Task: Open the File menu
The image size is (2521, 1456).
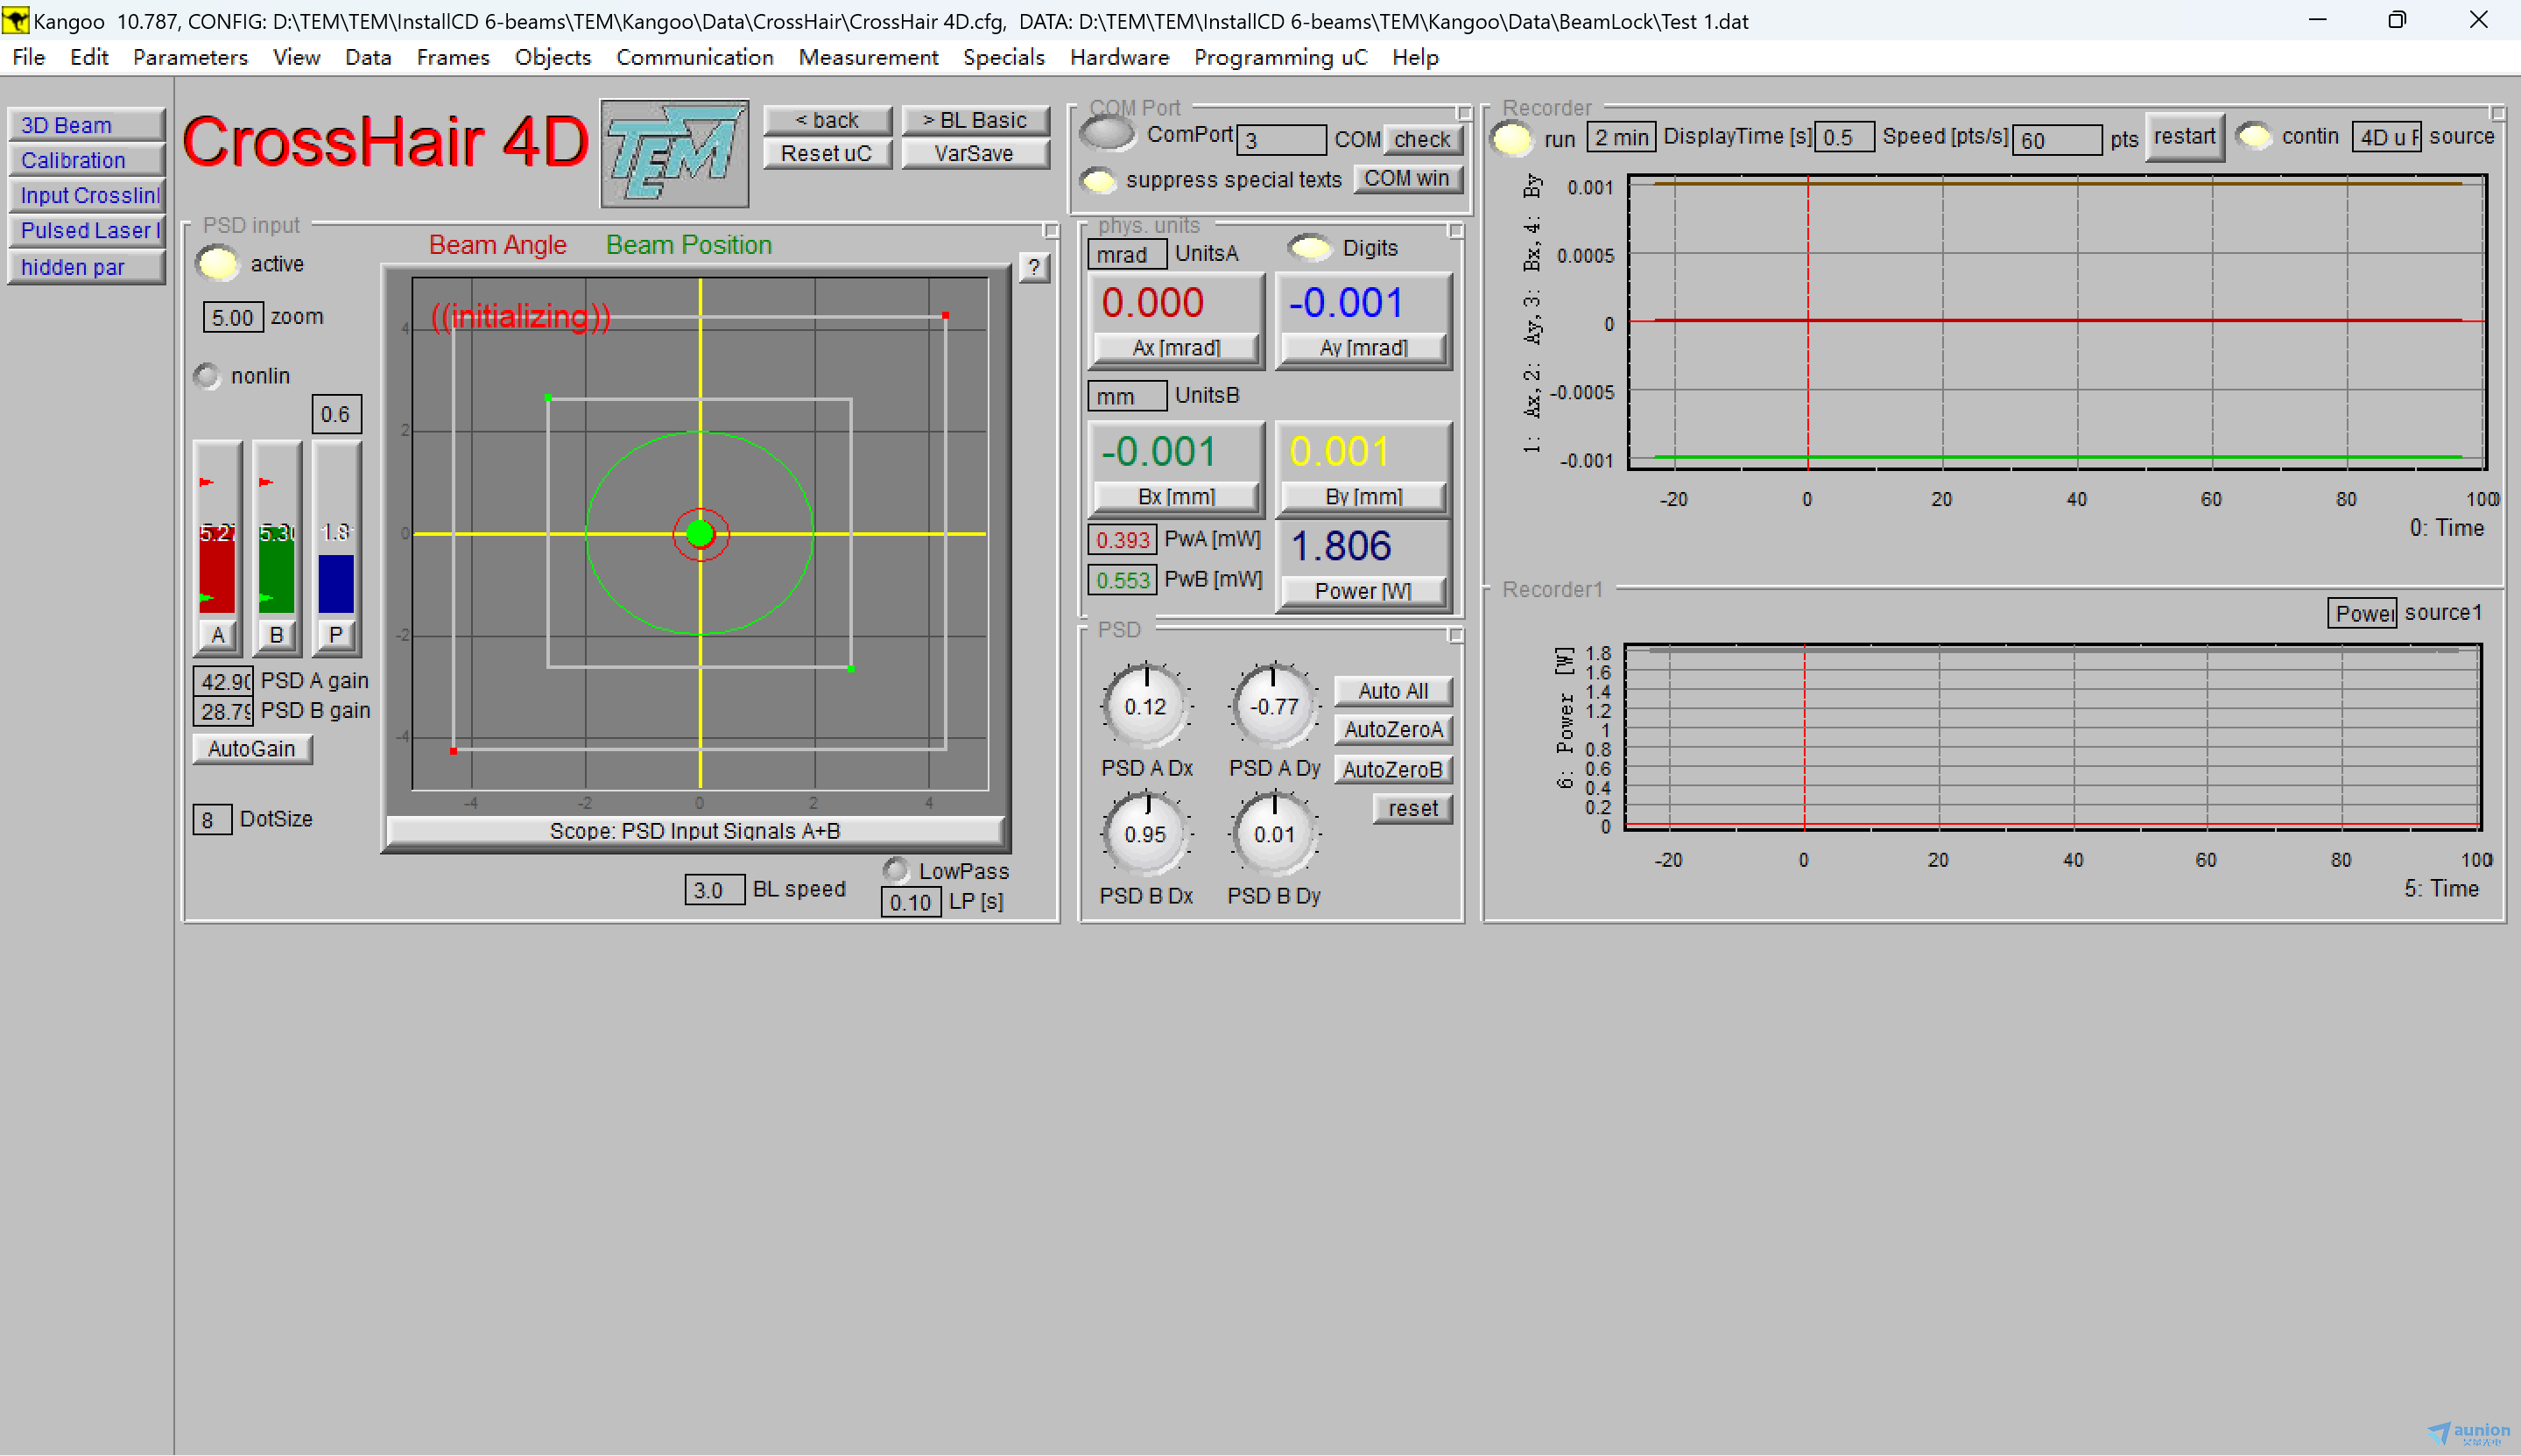Action: [28, 57]
